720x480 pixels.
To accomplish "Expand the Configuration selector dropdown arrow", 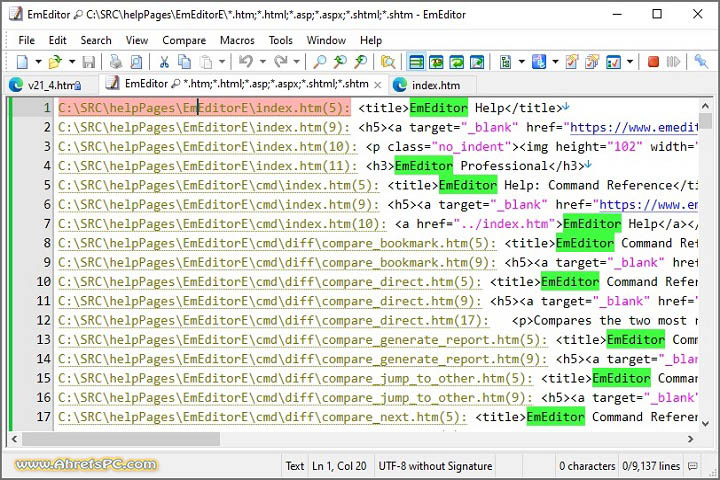I will pos(522,62).
